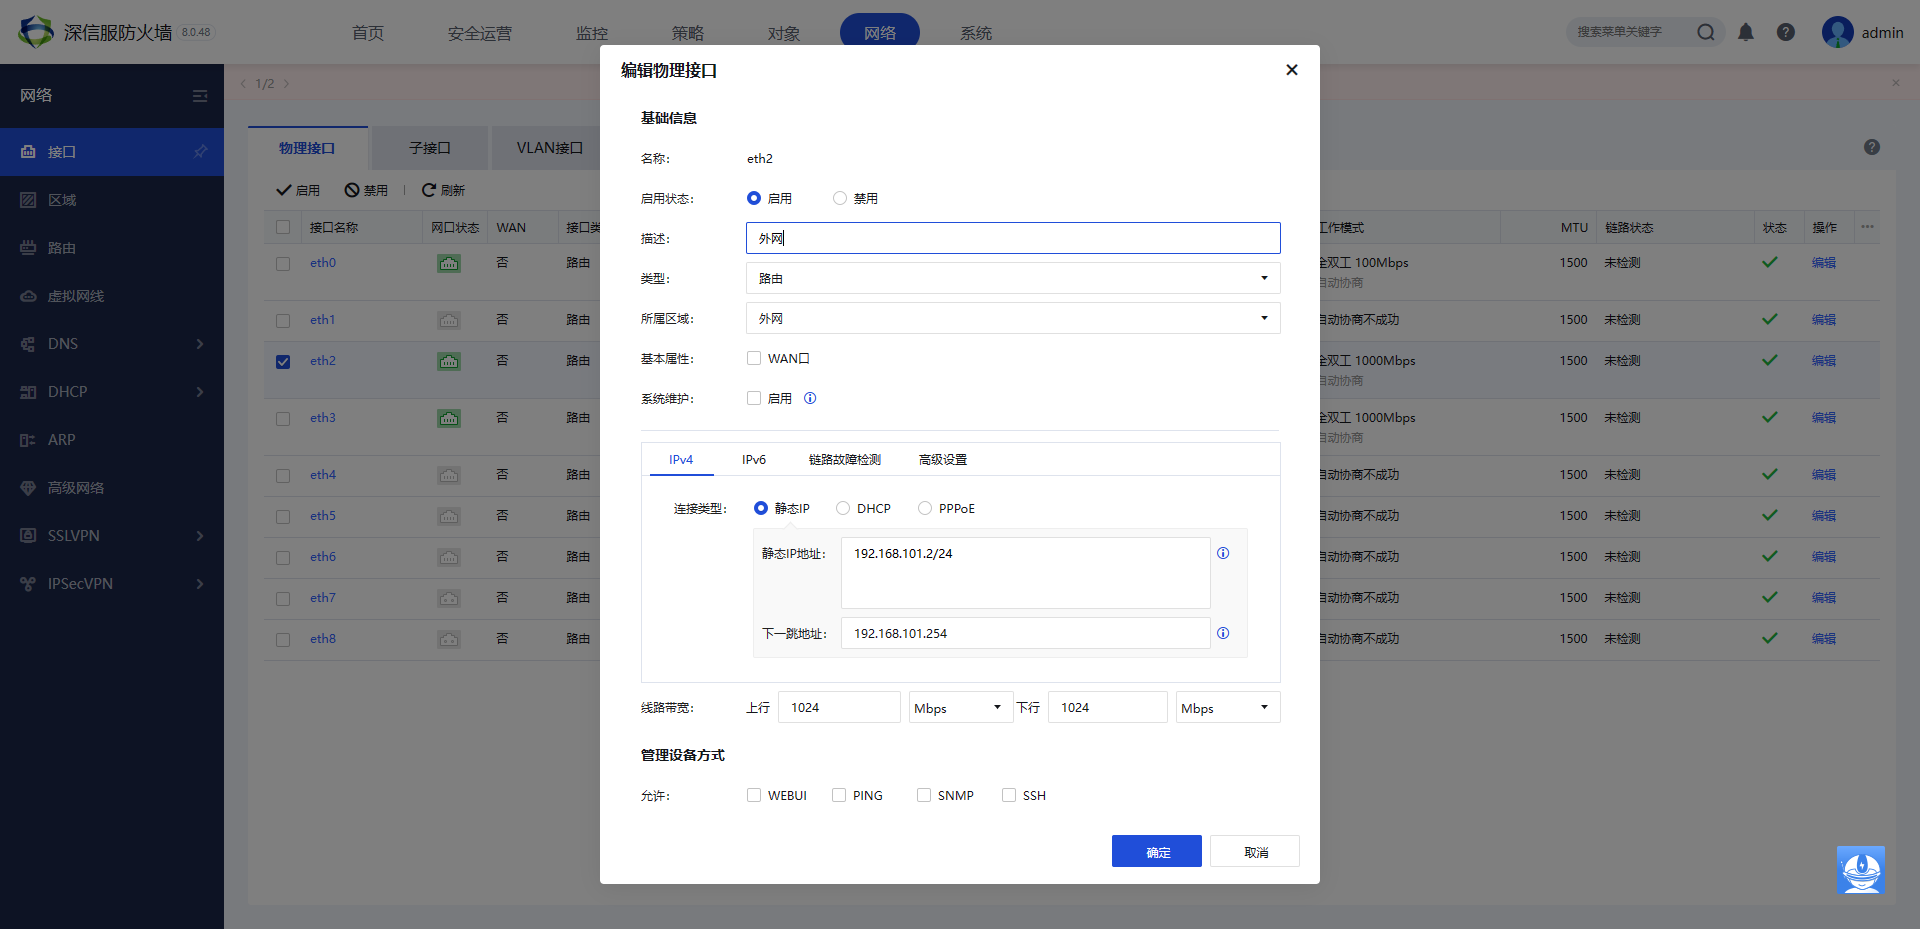Viewport: 1920px width, 929px height.
Task: Switch to the 链路故障检测 tab
Action: pyautogui.click(x=845, y=459)
